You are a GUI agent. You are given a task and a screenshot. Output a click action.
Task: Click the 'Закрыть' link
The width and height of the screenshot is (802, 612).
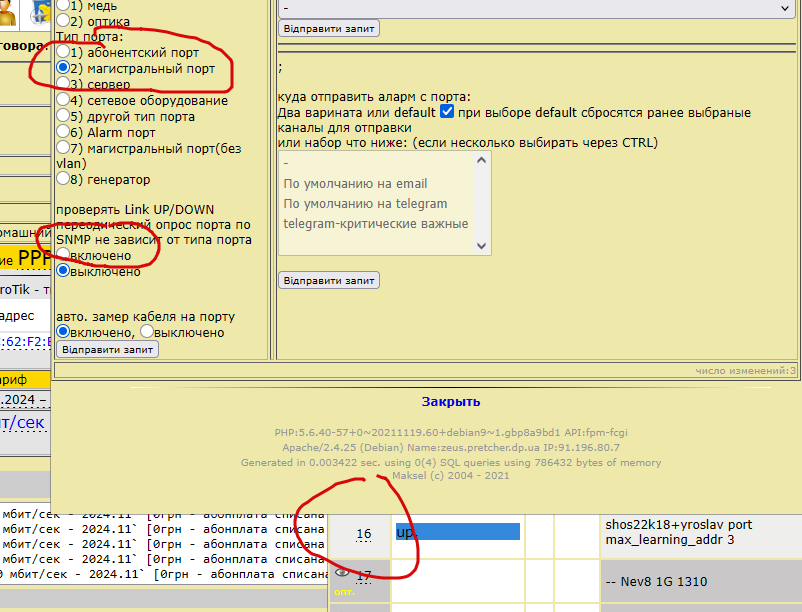pos(451,402)
